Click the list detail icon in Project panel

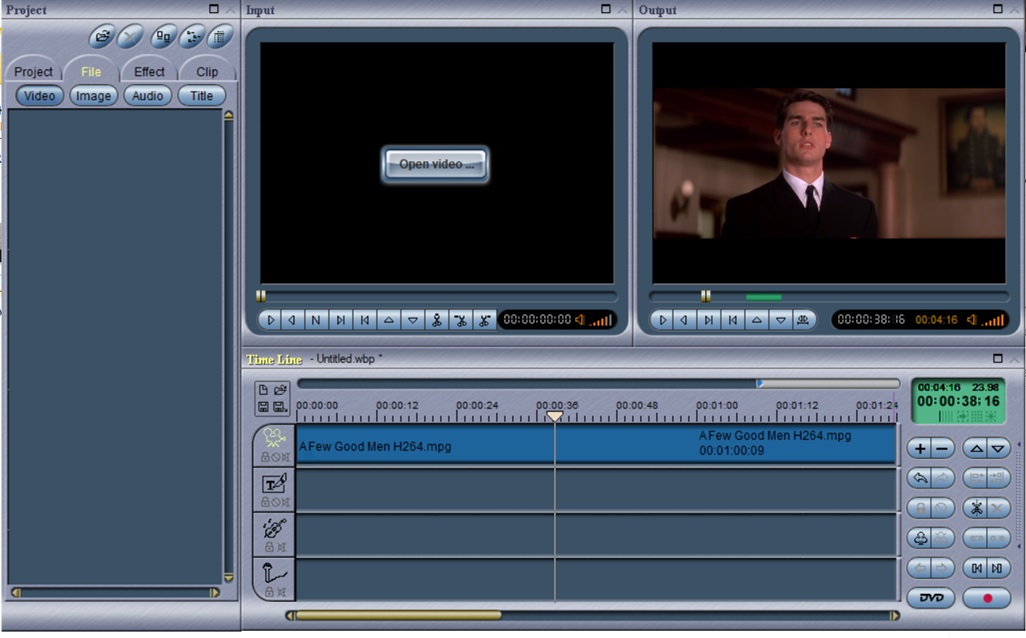click(220, 37)
